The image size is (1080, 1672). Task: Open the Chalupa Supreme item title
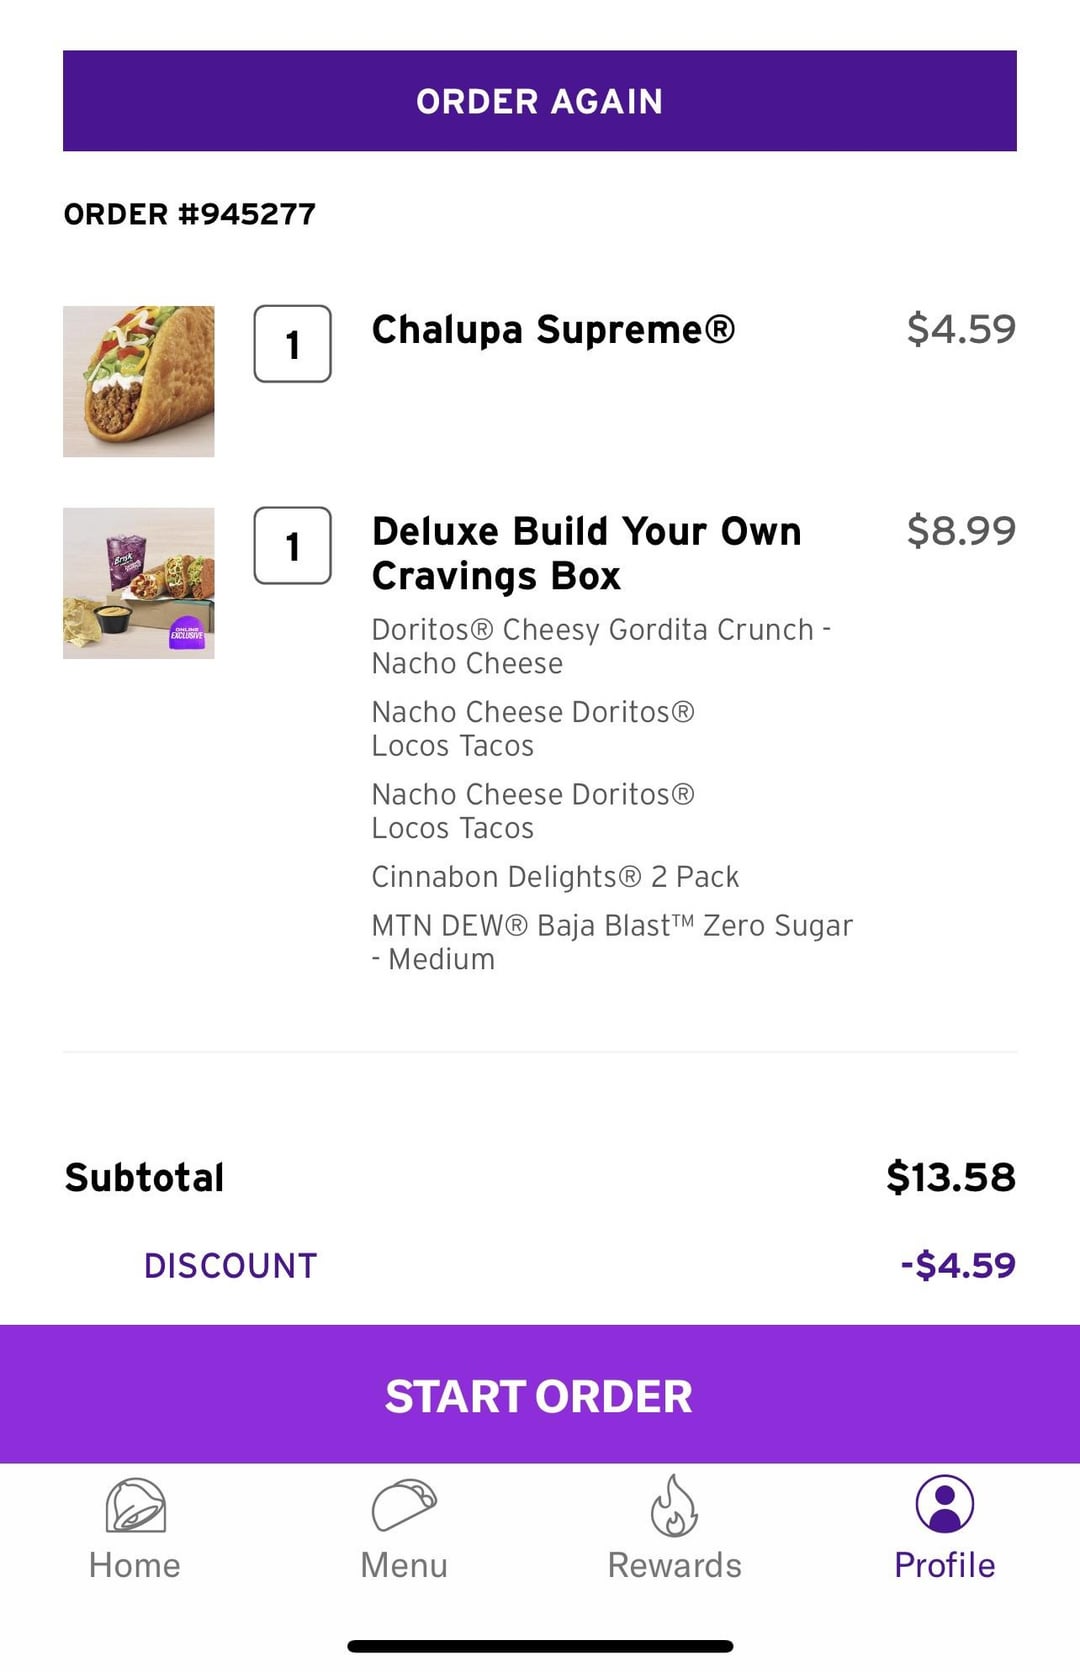click(553, 330)
